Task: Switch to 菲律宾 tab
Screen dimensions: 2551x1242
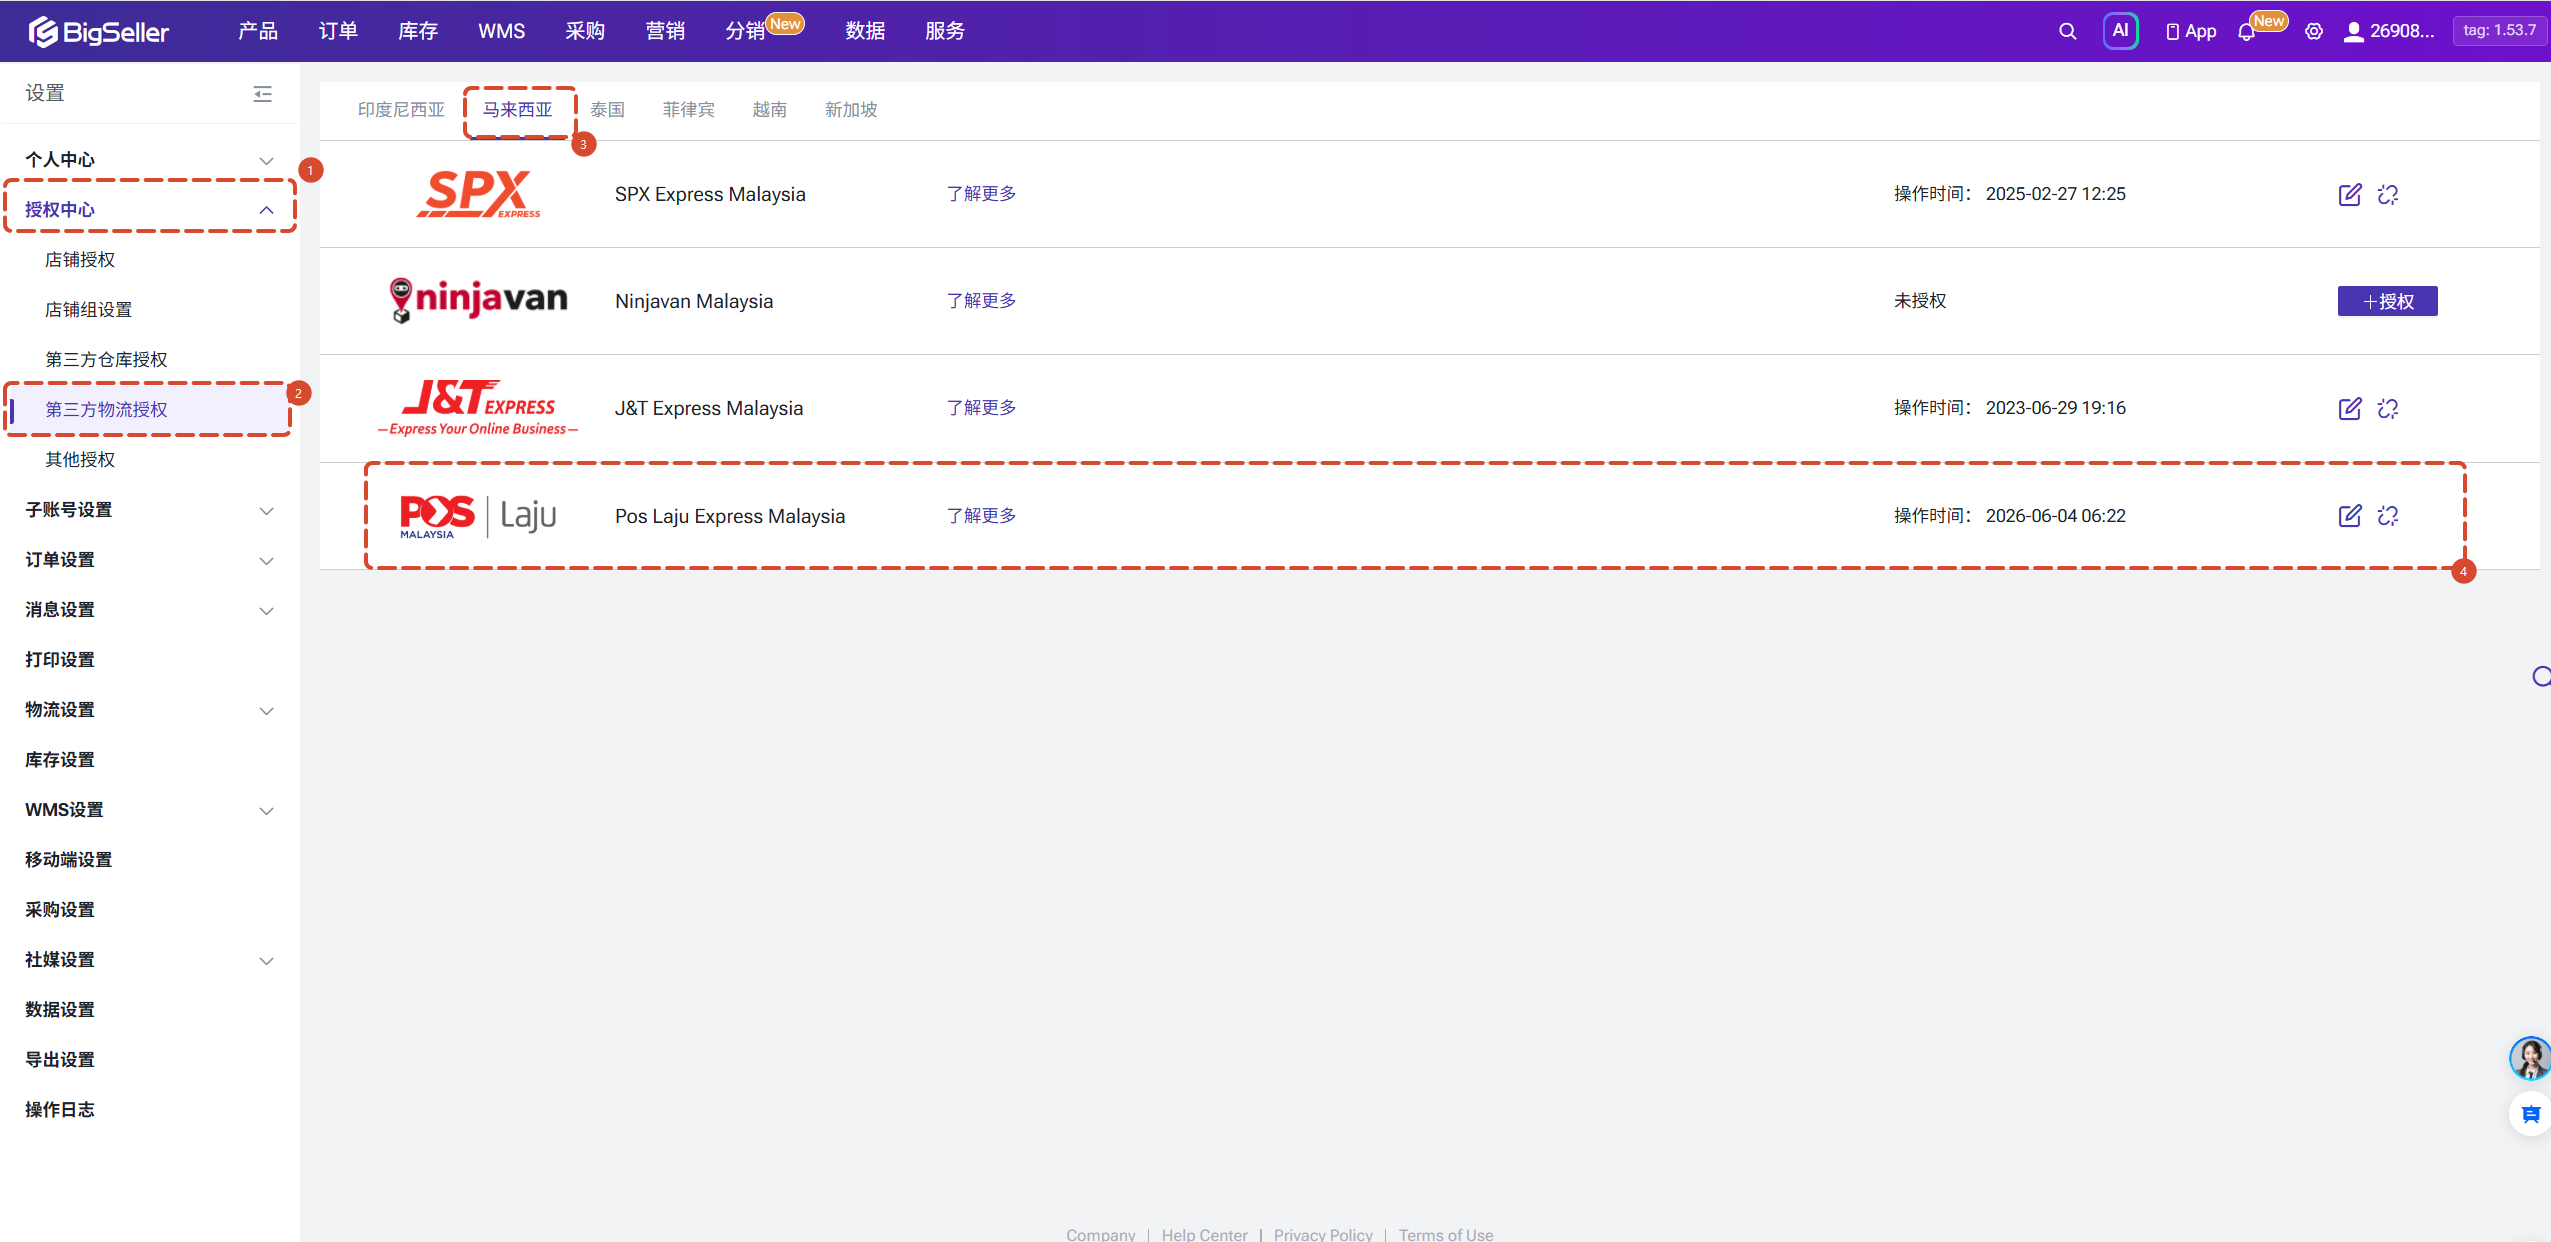Action: (x=688, y=110)
